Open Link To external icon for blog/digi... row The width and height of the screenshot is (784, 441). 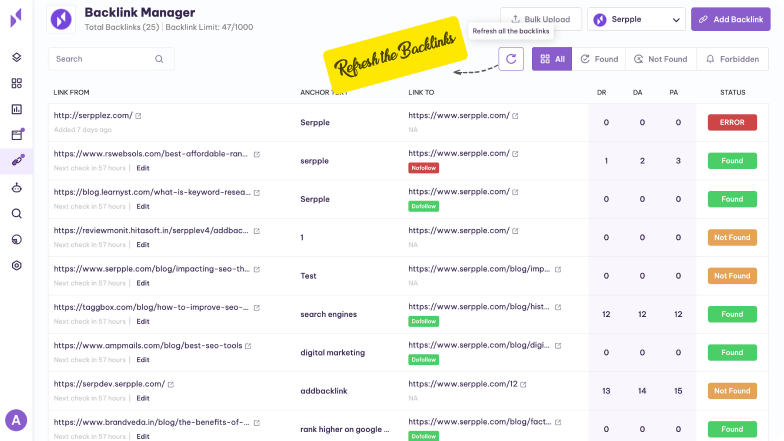[558, 346]
